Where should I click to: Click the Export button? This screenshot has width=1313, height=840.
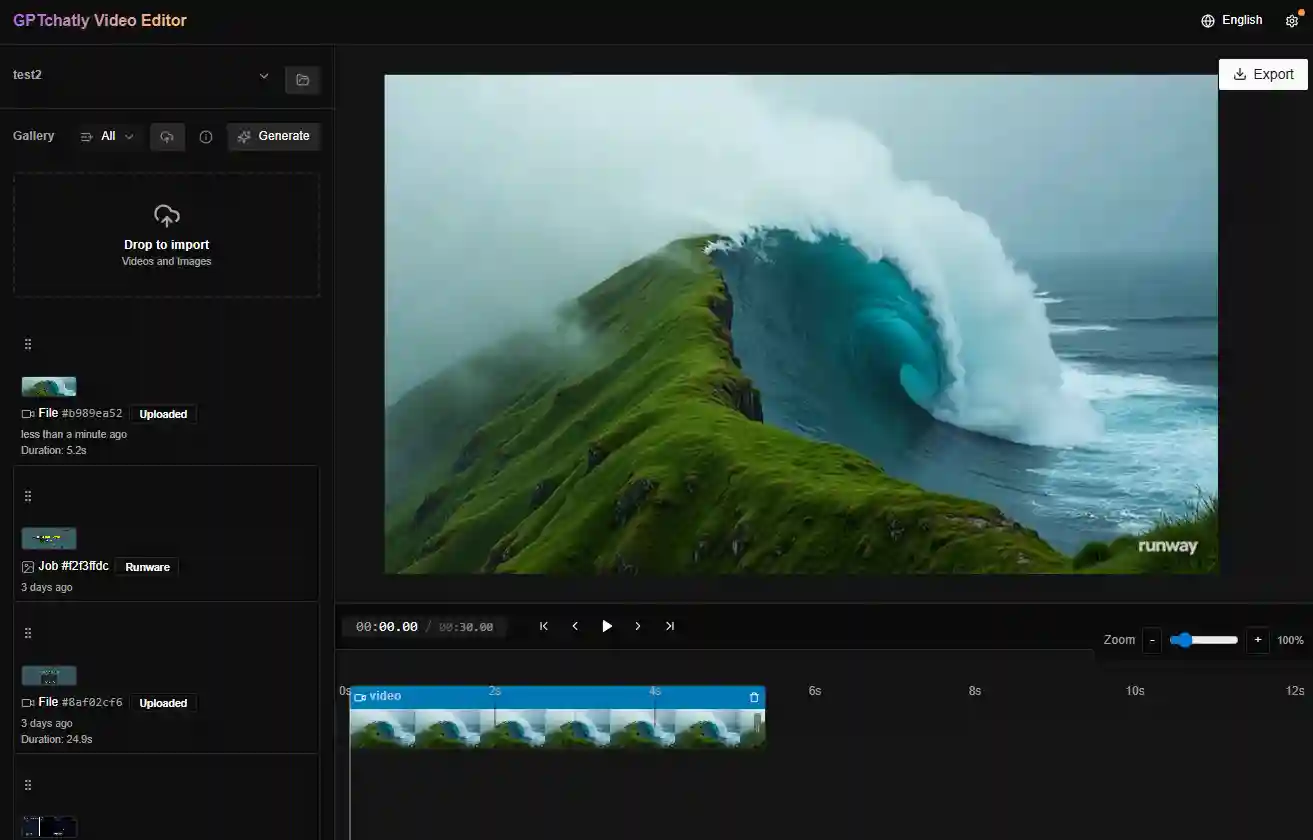(x=1263, y=74)
